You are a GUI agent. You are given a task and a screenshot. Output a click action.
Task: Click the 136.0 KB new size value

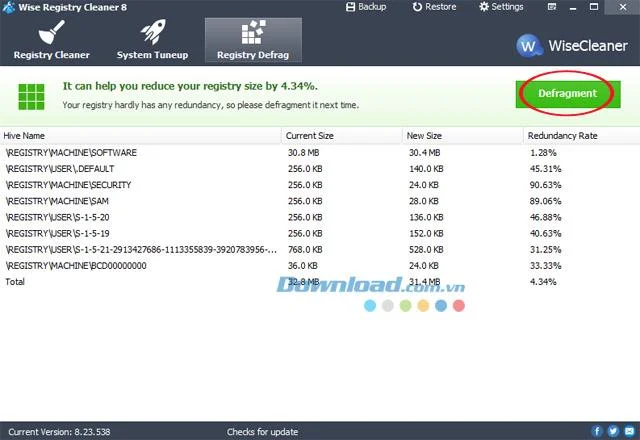click(x=426, y=217)
